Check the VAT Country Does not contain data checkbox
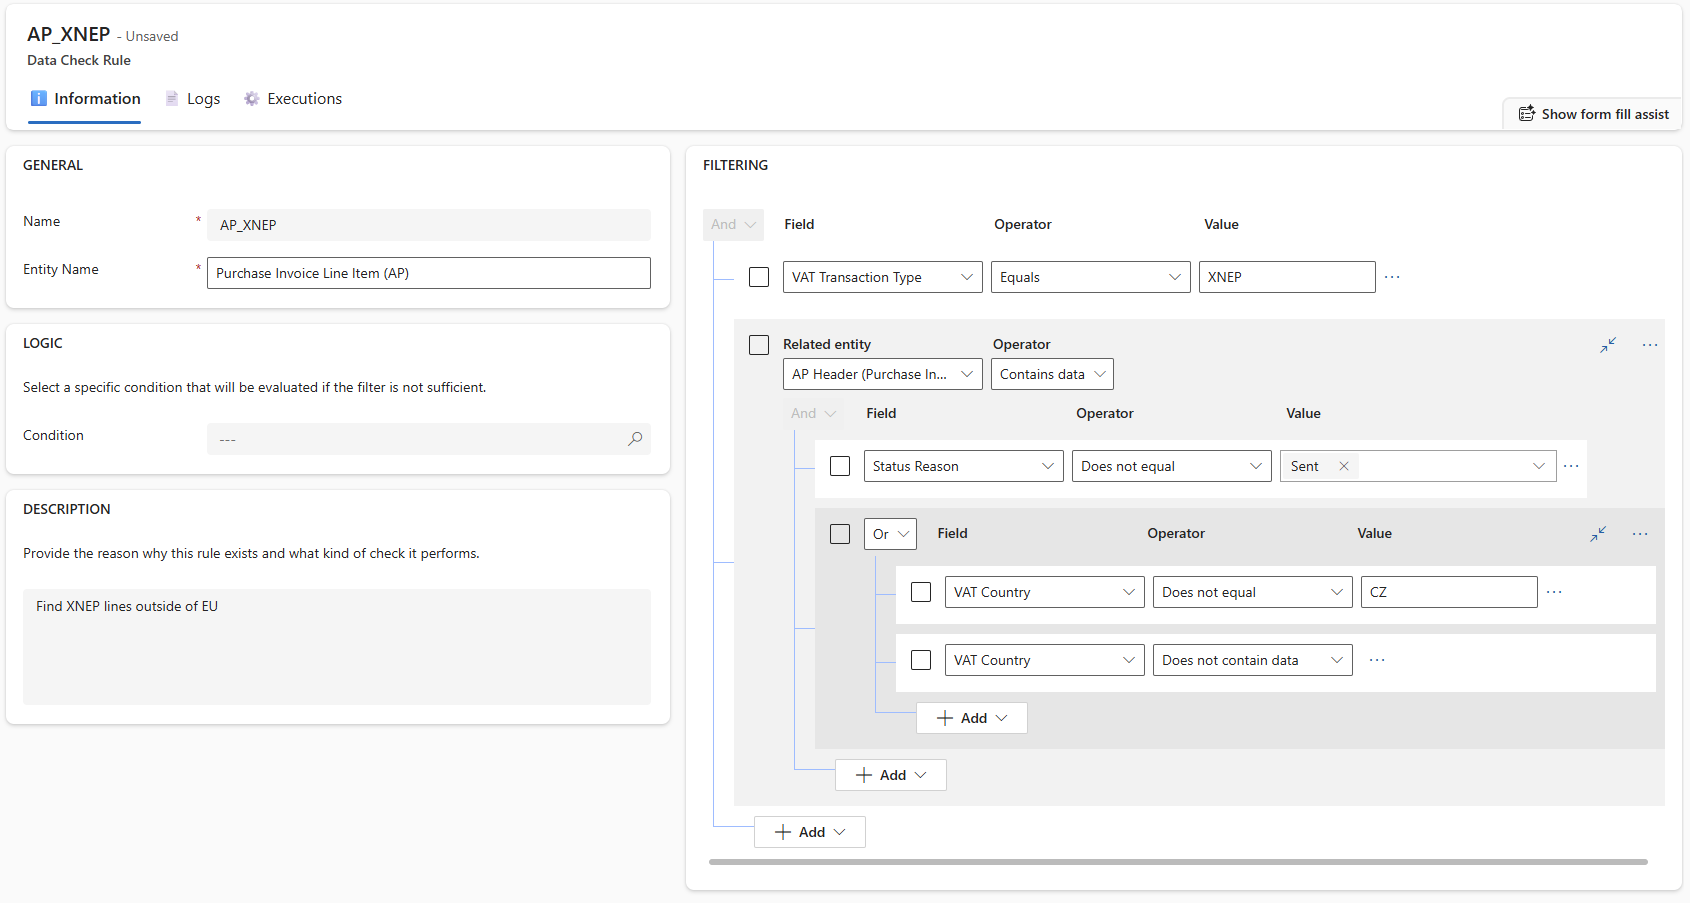This screenshot has height=903, width=1690. click(921, 660)
